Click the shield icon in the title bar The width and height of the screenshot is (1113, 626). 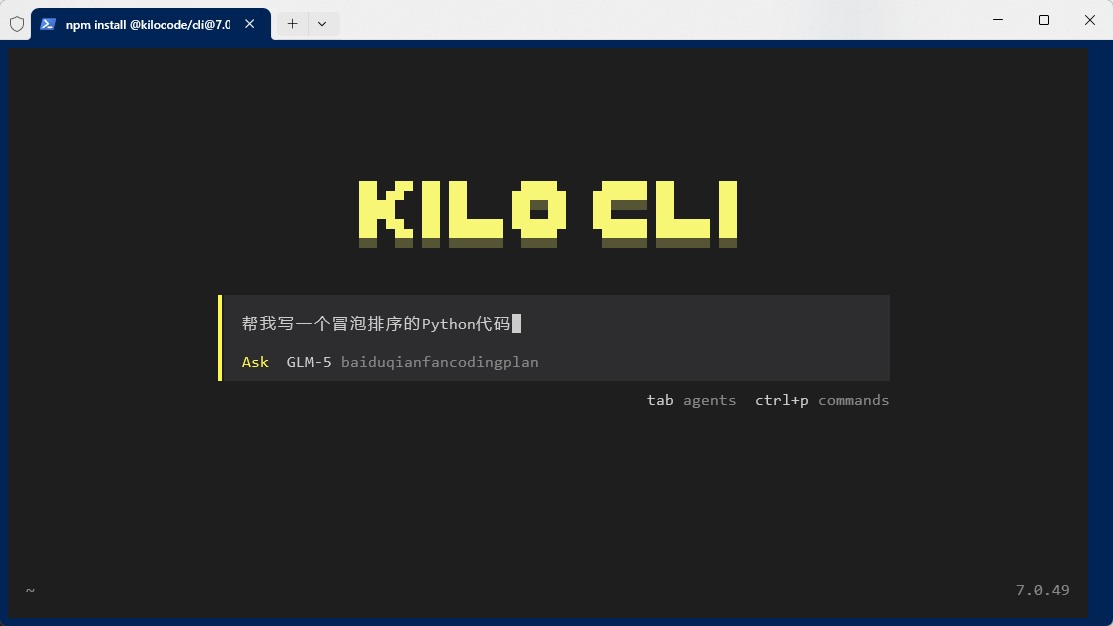click(17, 23)
